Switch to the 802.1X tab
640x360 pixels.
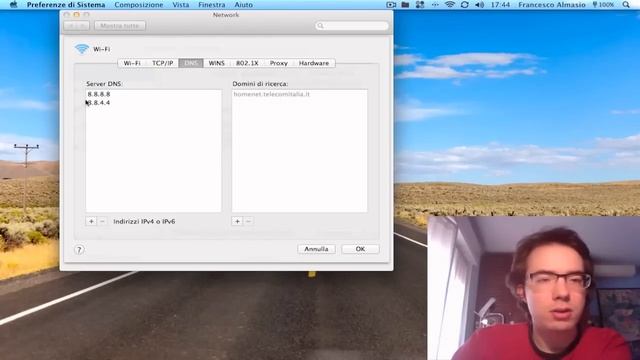point(247,63)
